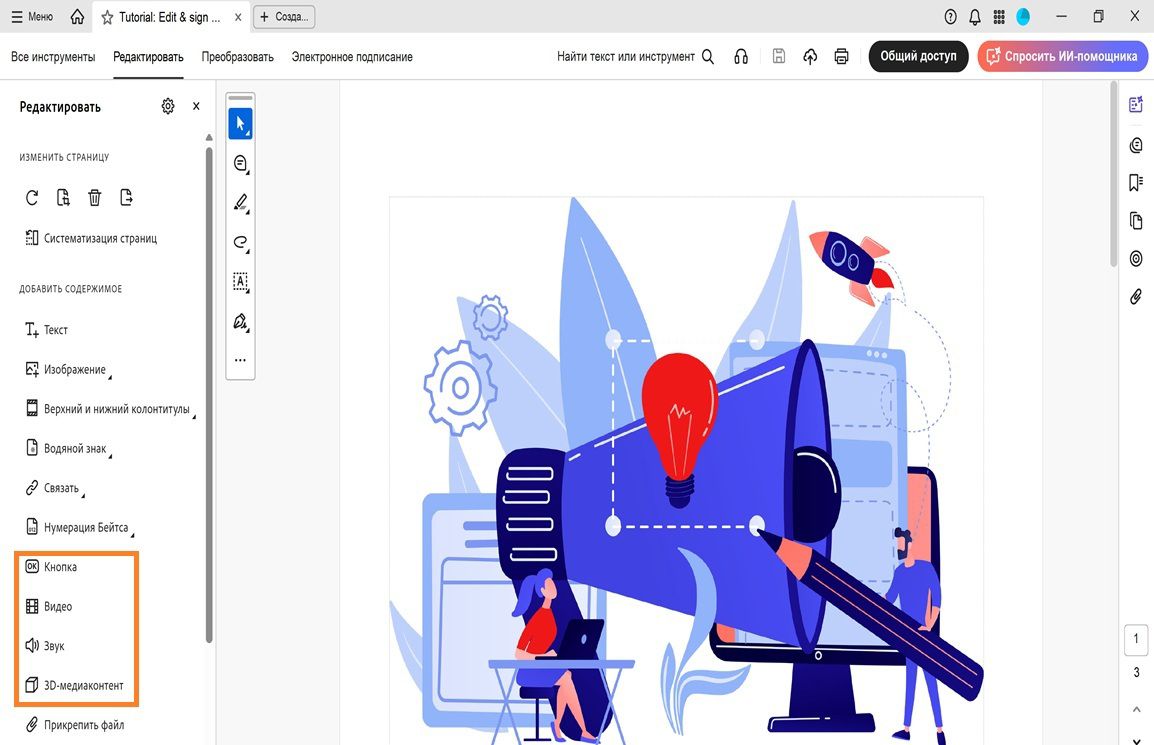1154x745 pixels.
Task: Select the comment bubble tool
Action: [241, 163]
